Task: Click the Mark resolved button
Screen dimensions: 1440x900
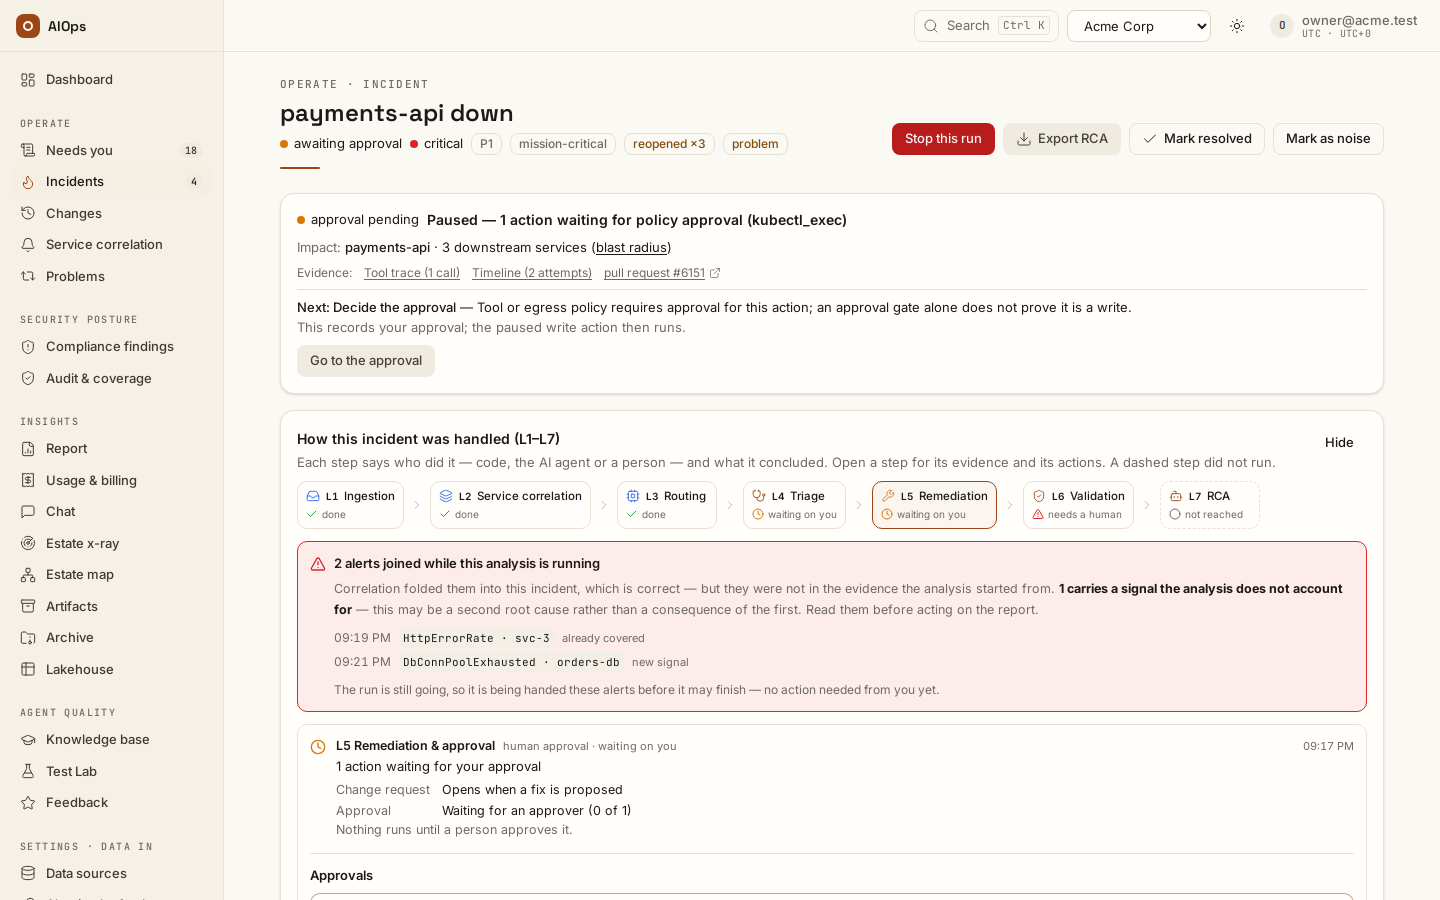Action: point(1197,139)
